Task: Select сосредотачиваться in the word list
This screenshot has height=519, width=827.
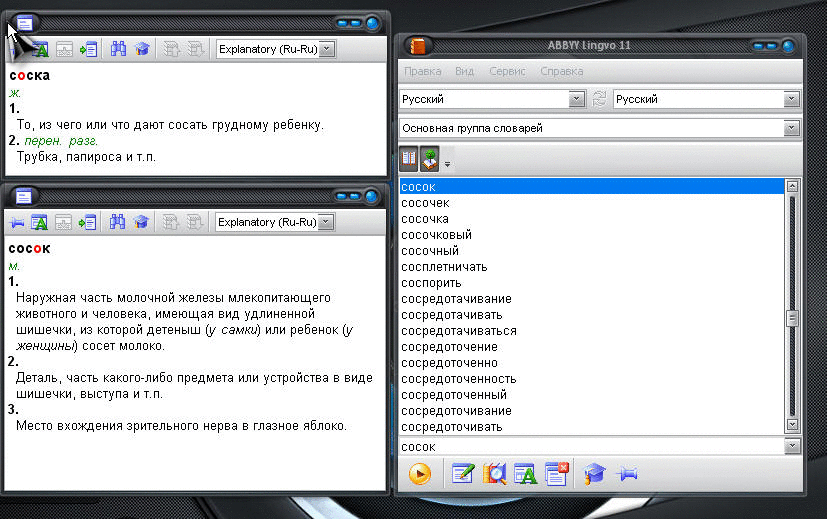Action: point(592,331)
